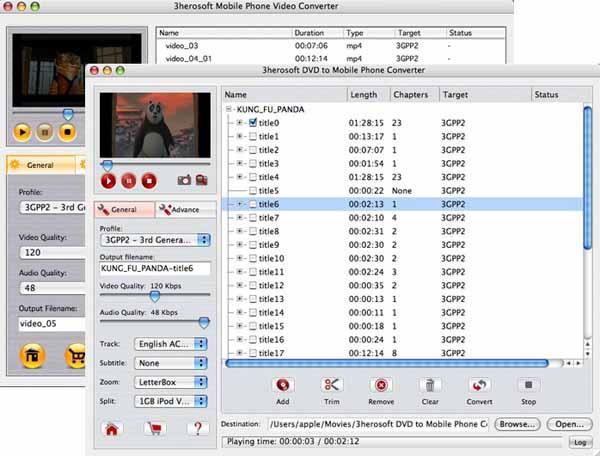Open the red home icon
This screenshot has width=600, height=456.
112,429
